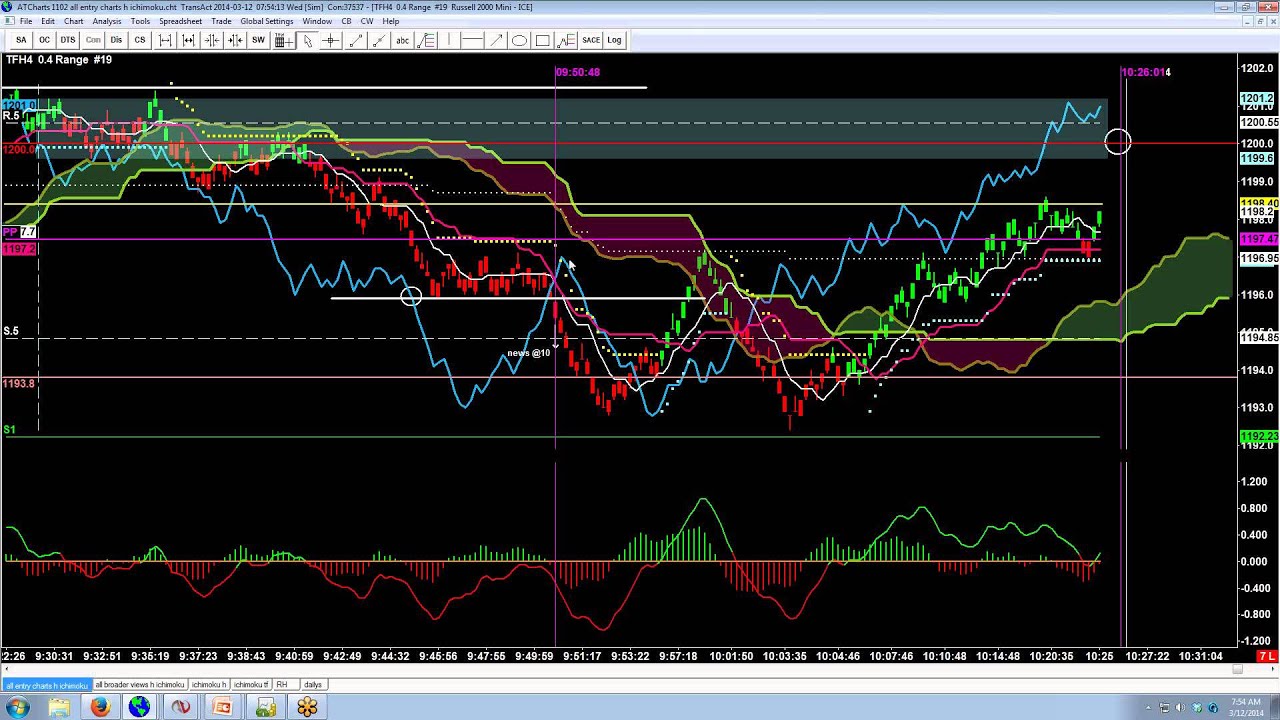Click the 1197.47 magenta price label
The width and height of the screenshot is (1280, 720).
[x=1258, y=240]
